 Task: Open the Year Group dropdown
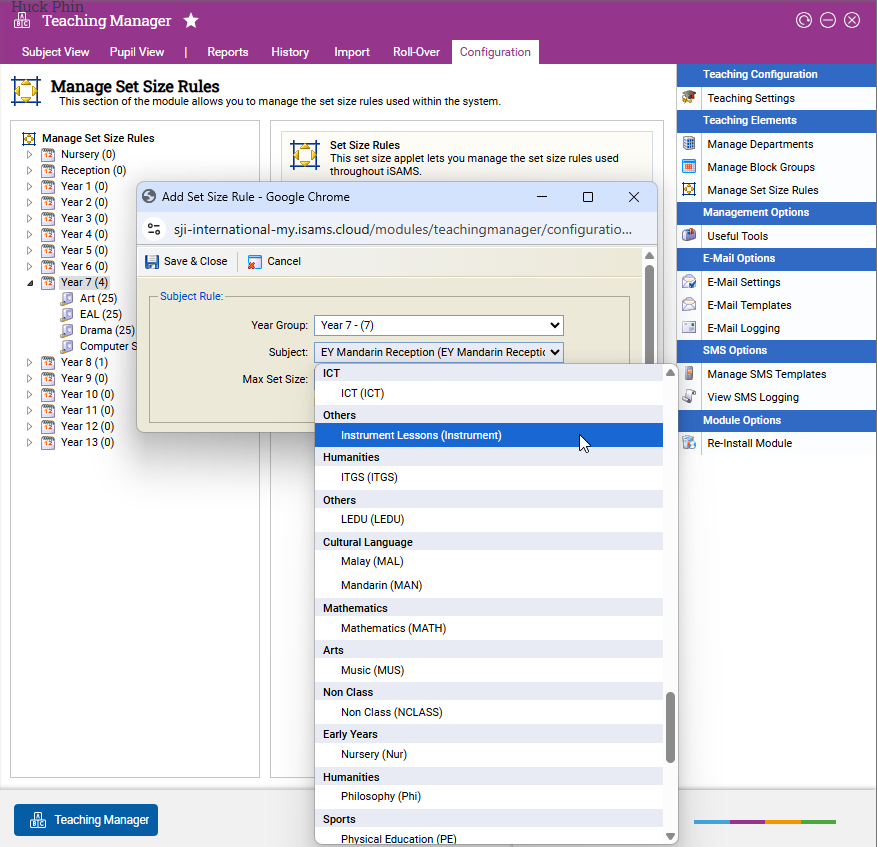pos(439,326)
